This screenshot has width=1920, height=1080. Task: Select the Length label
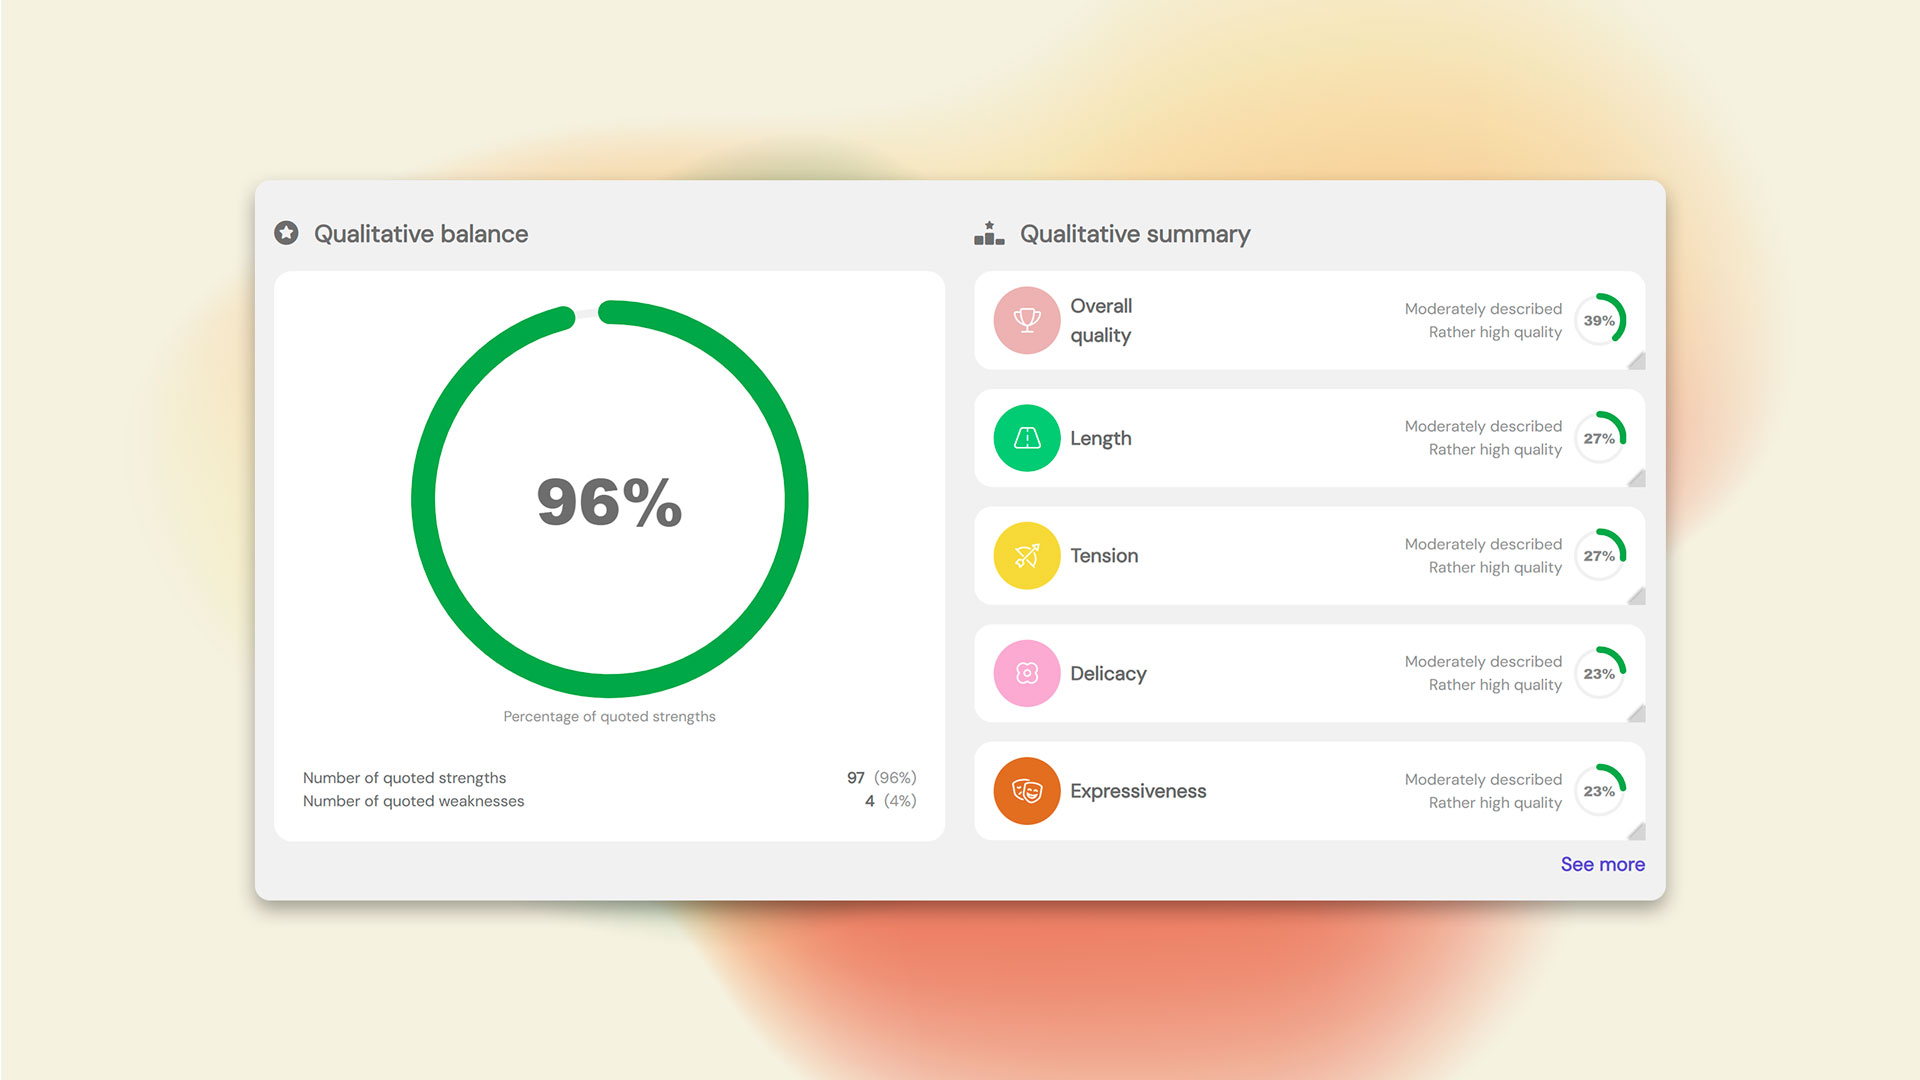[x=1101, y=438]
